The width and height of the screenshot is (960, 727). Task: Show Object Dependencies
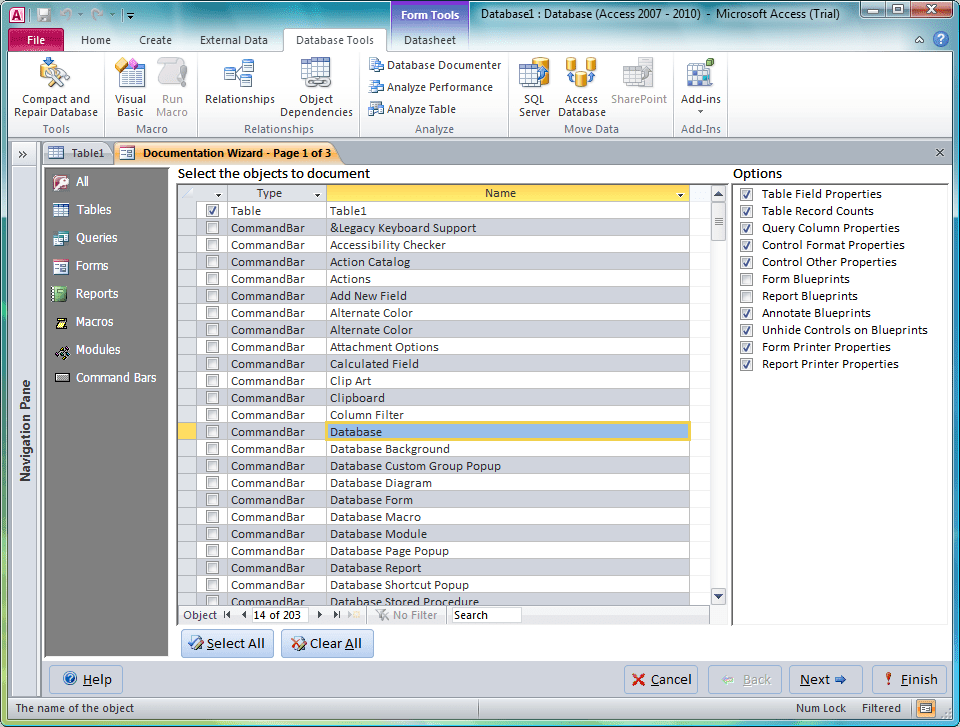316,87
